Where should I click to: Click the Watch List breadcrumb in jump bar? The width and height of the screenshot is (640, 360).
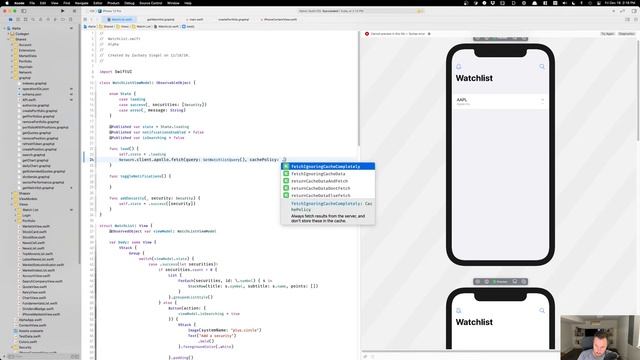[x=142, y=27]
